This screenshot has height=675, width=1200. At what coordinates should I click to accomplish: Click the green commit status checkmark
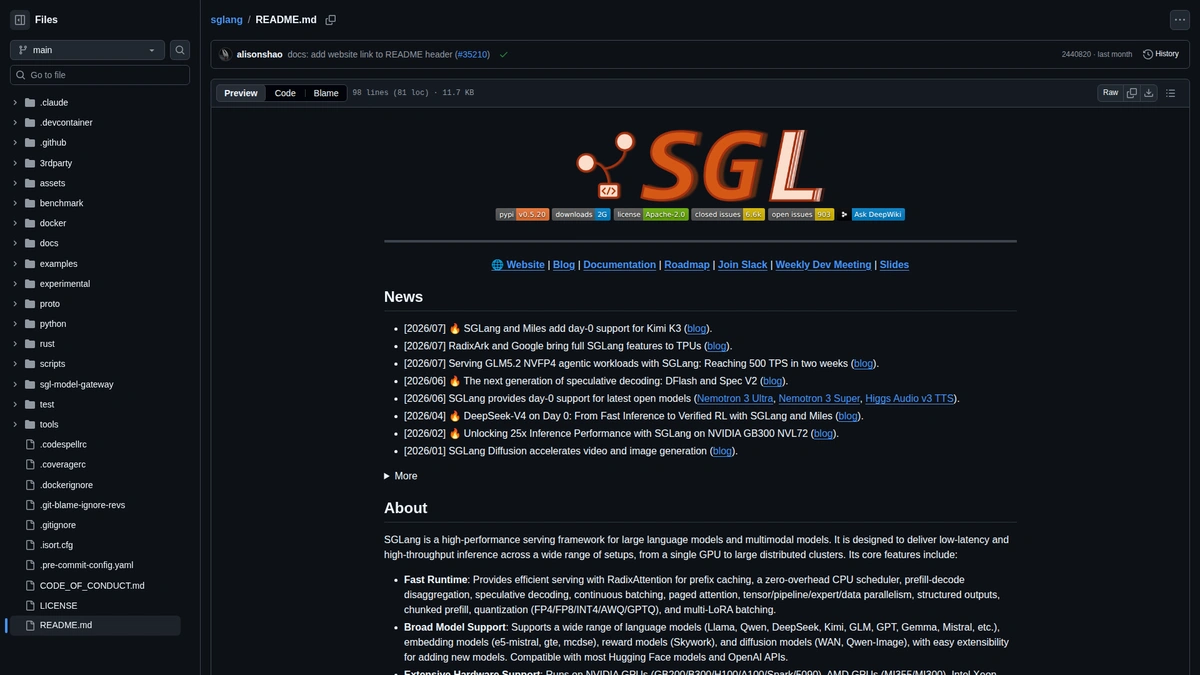point(503,54)
